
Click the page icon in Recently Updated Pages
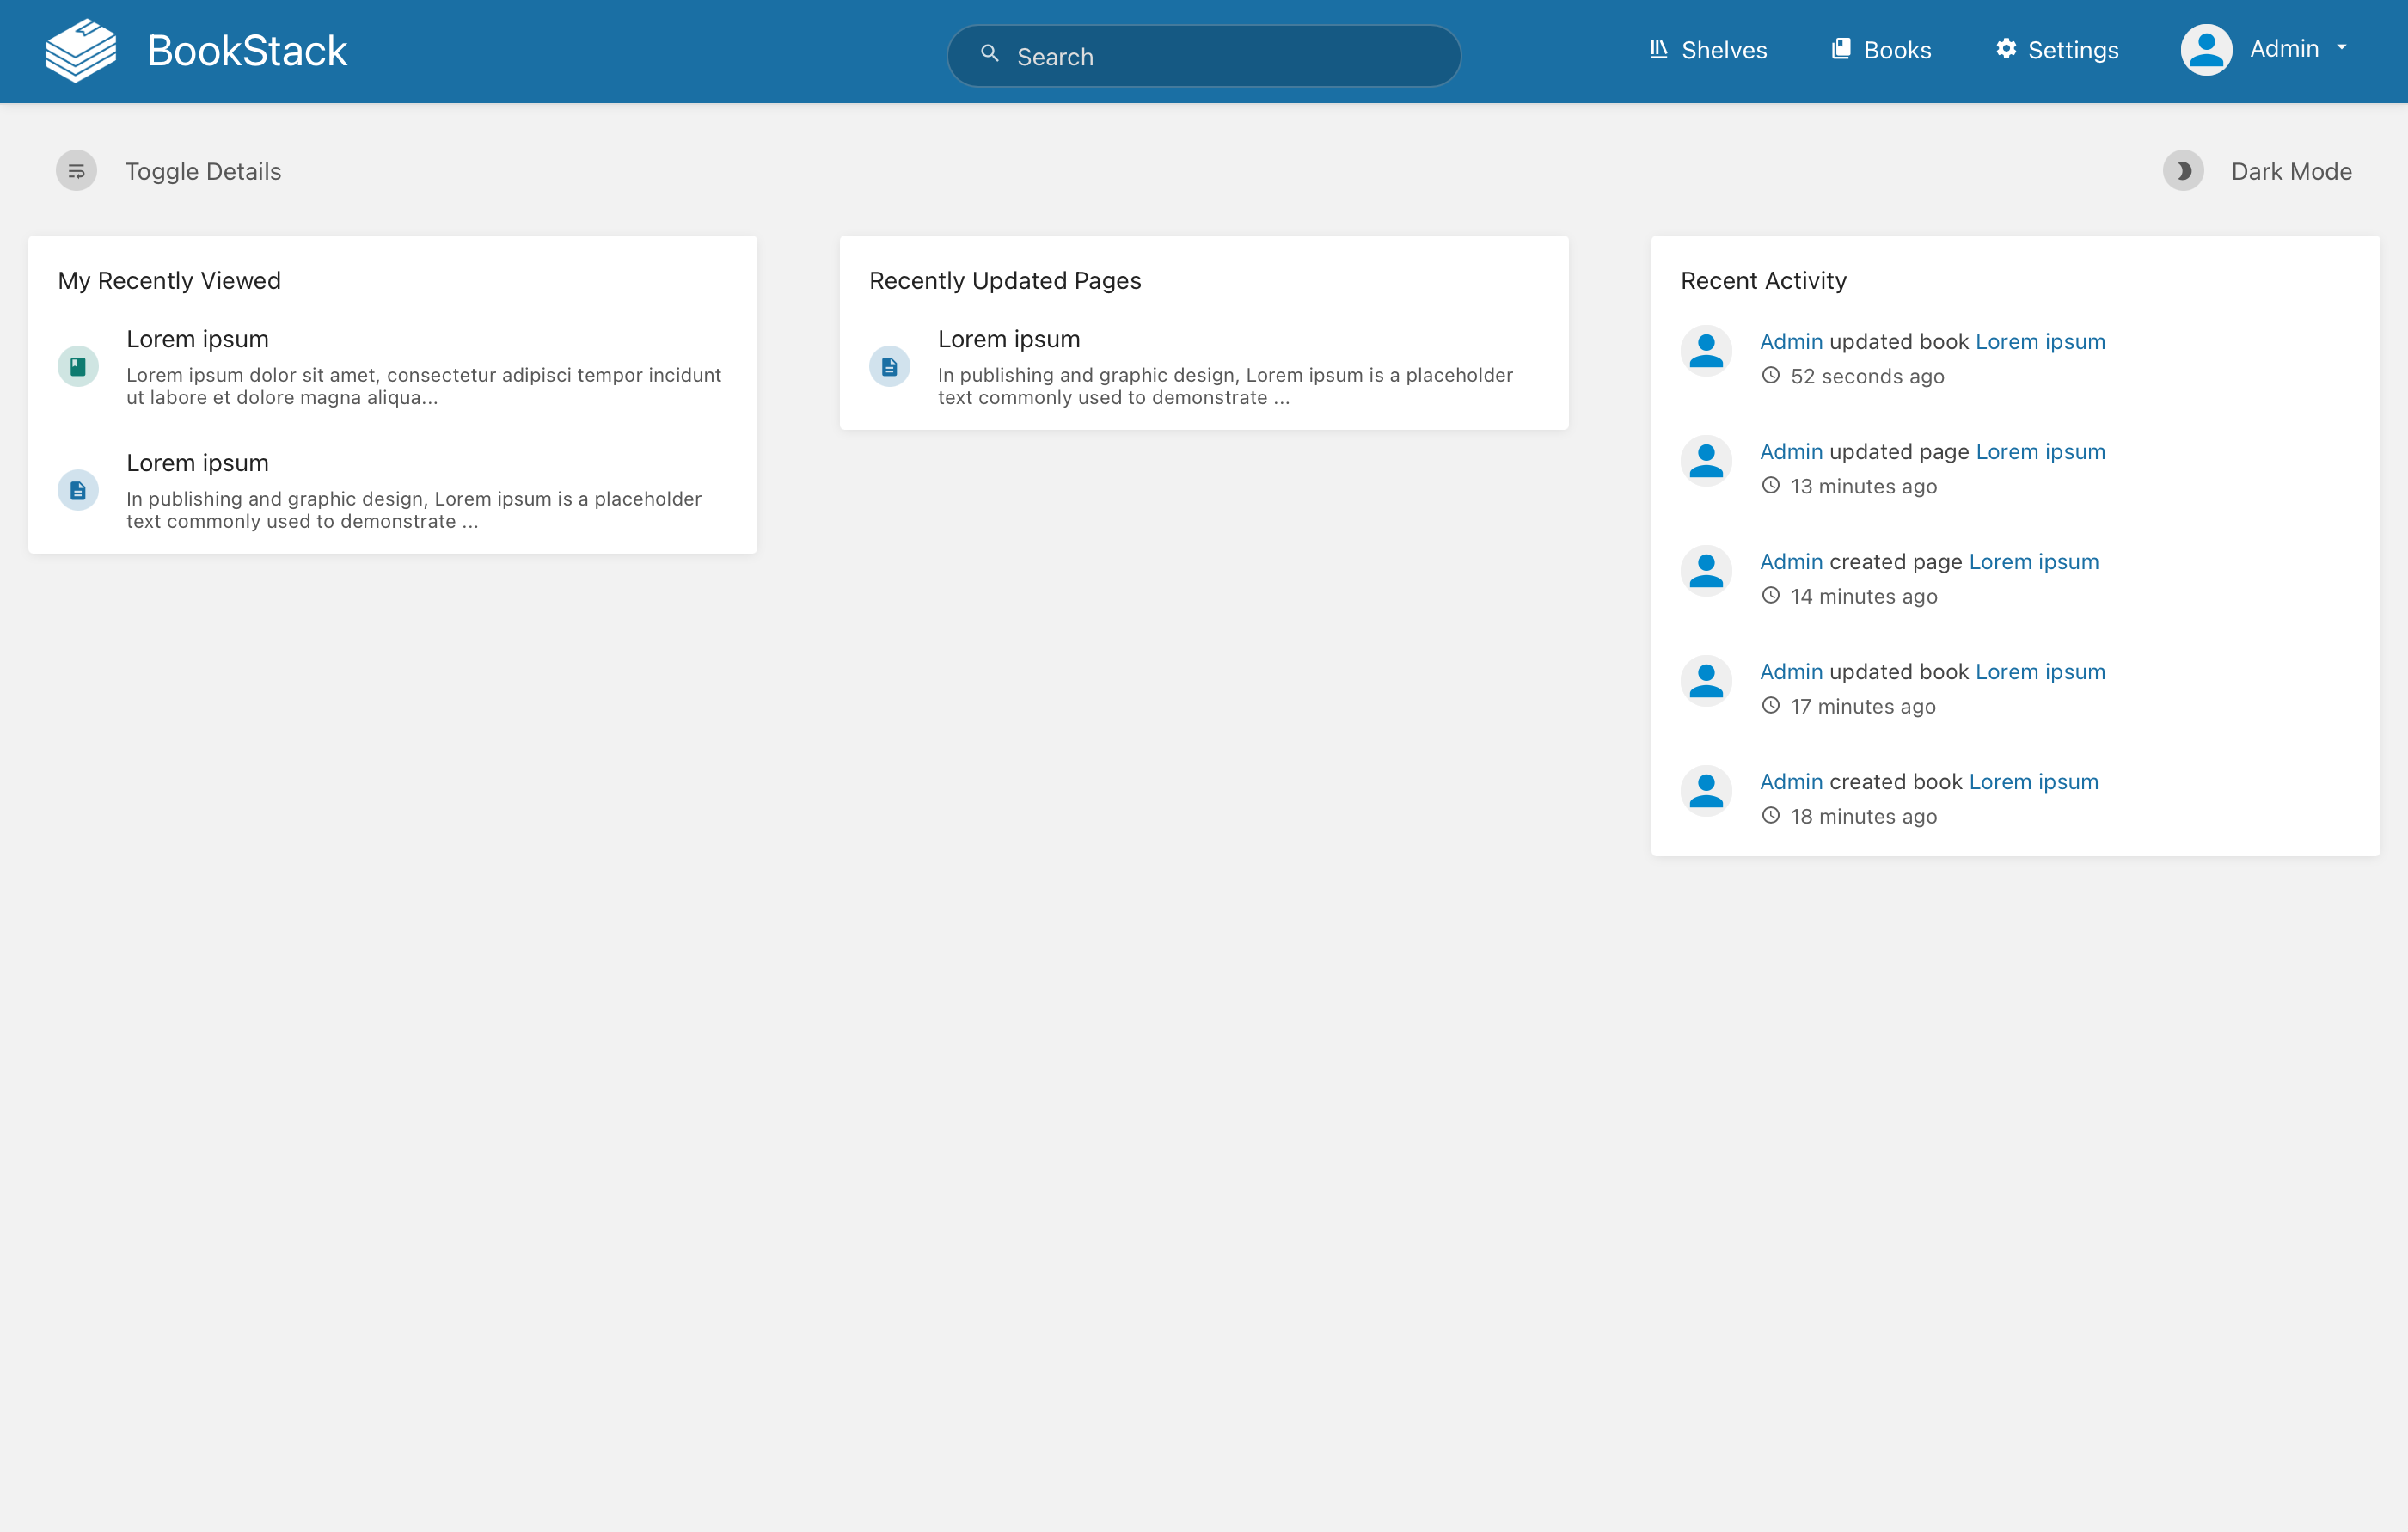tap(889, 367)
